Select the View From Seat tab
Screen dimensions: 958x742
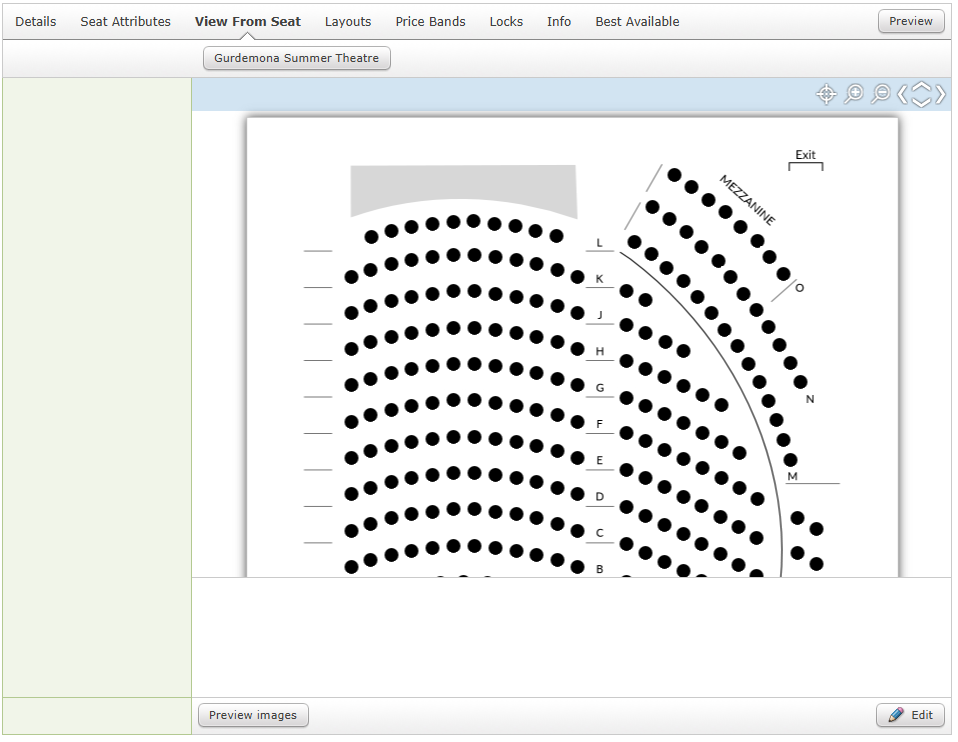[247, 21]
